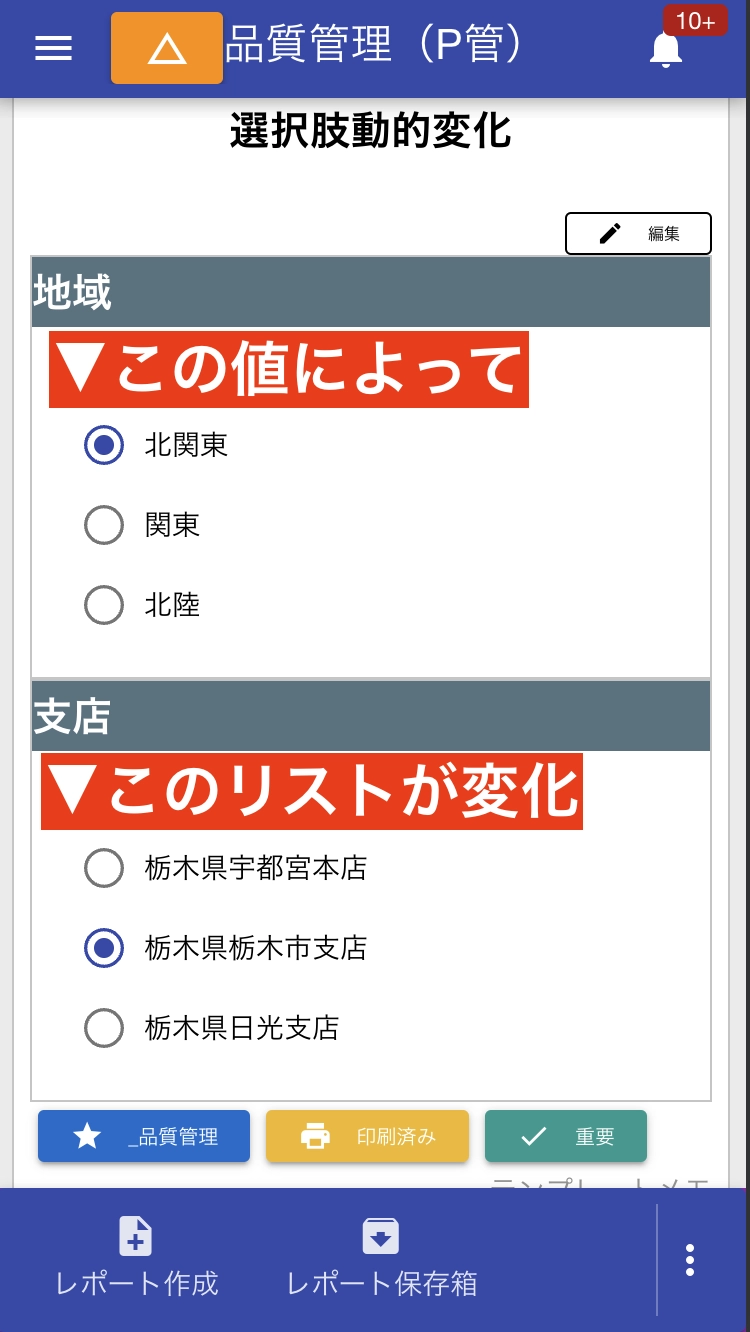Tap the orange warning triangle icon
Viewport: 750px width, 1332px height.
coord(166,47)
